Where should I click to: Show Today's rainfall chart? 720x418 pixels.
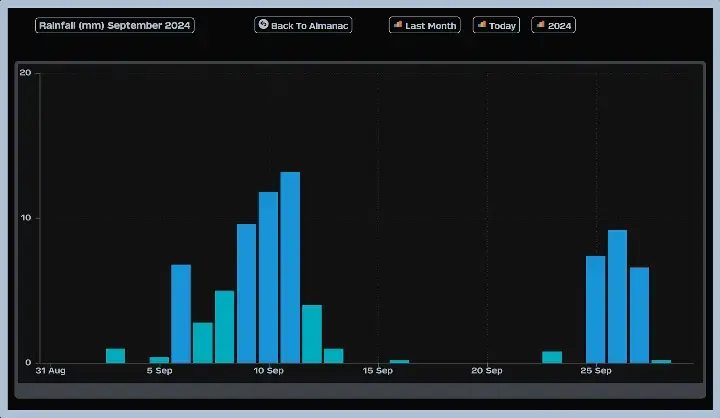pyautogui.click(x=495, y=25)
